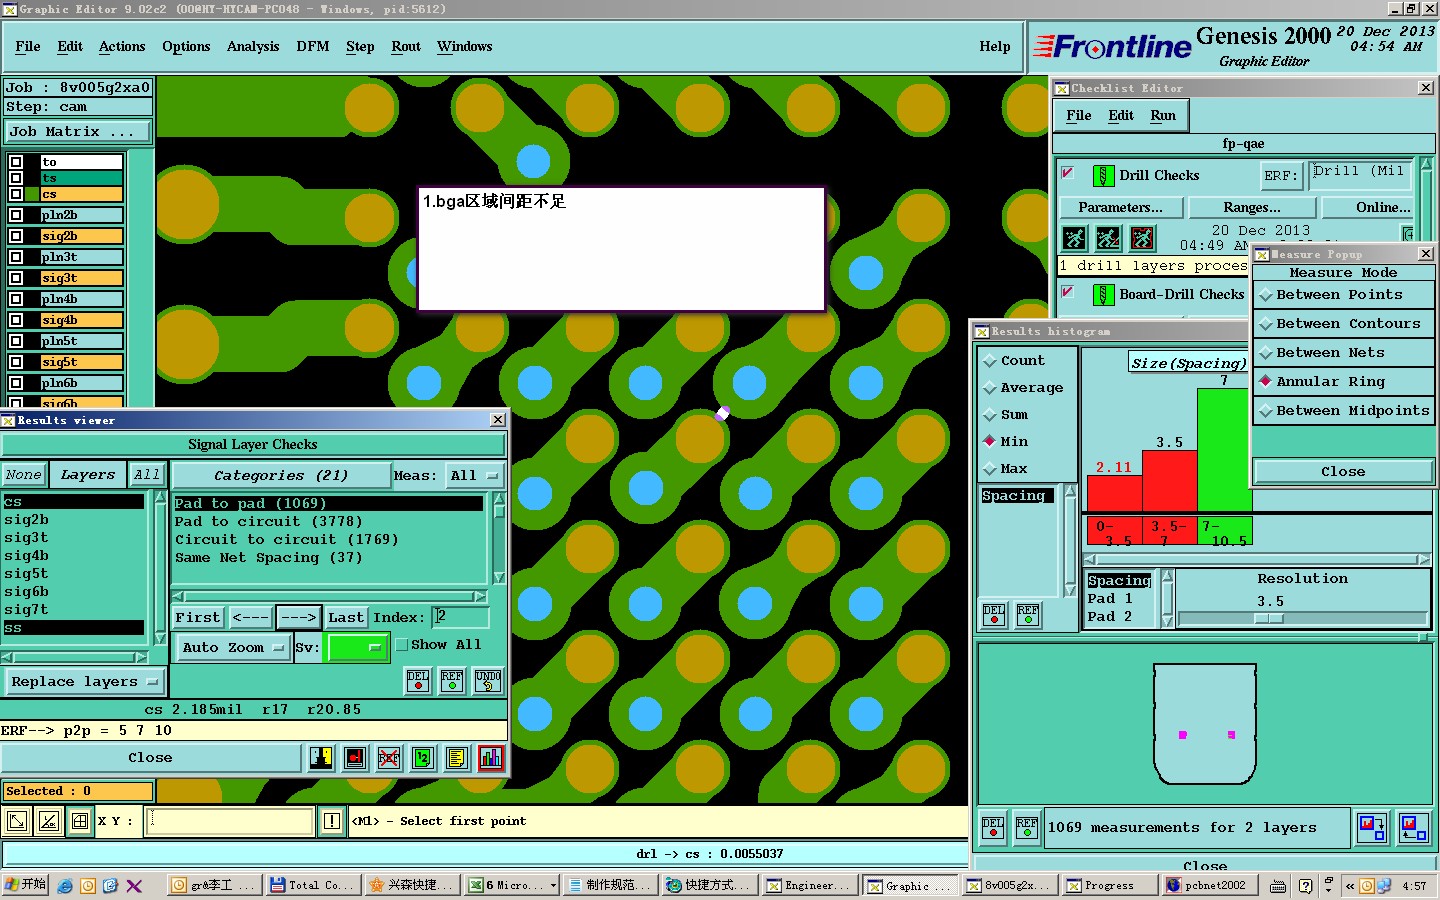
Task: Select the Sum radio option
Action: click(990, 415)
